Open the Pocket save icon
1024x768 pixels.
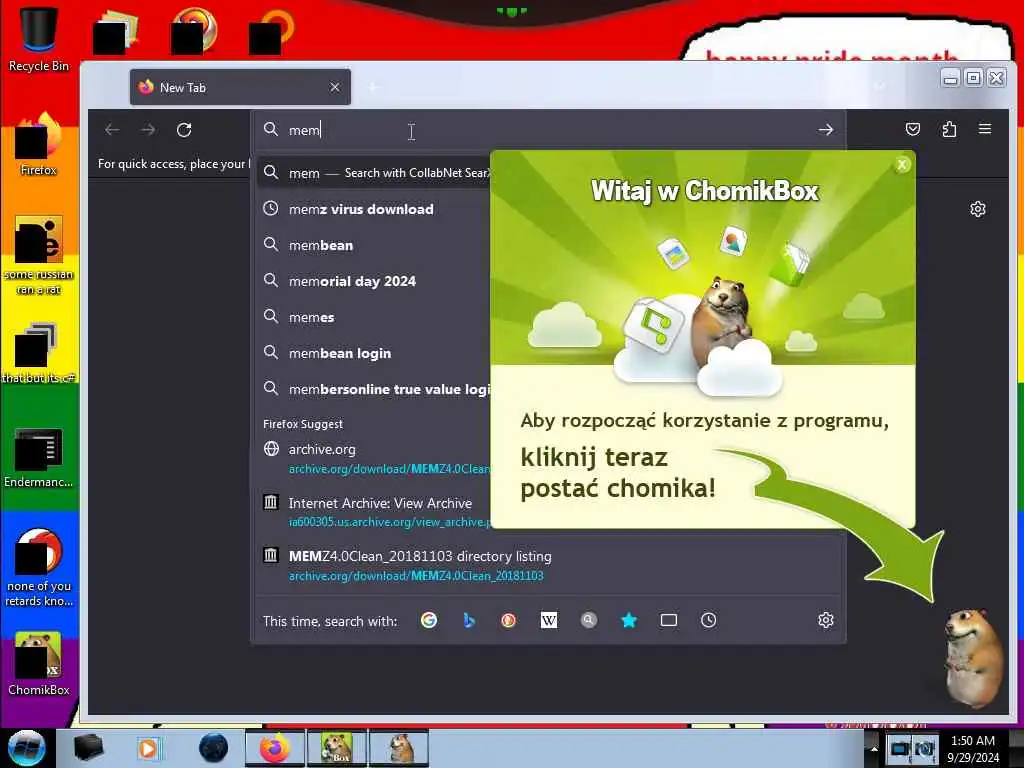click(913, 129)
